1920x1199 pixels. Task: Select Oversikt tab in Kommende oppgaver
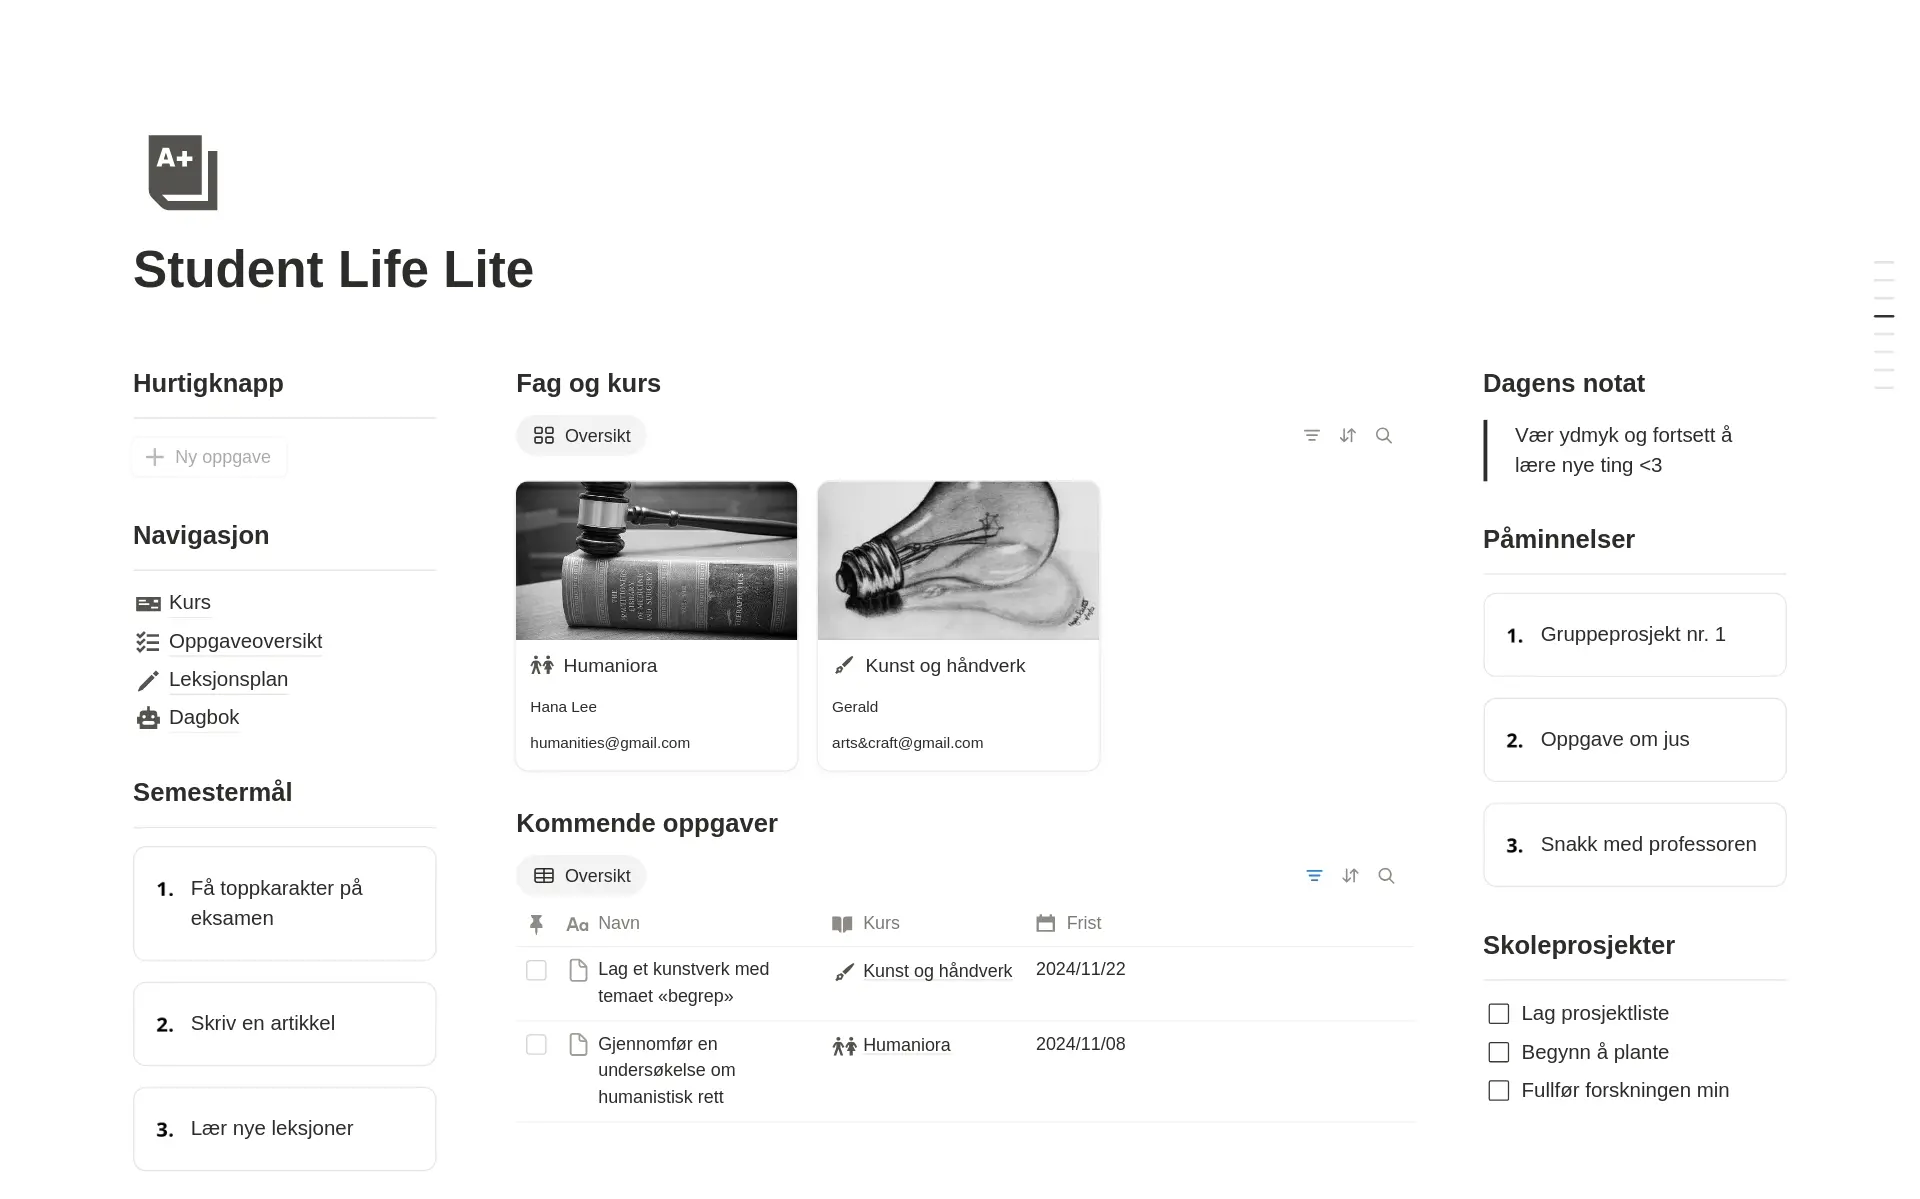pos(581,876)
